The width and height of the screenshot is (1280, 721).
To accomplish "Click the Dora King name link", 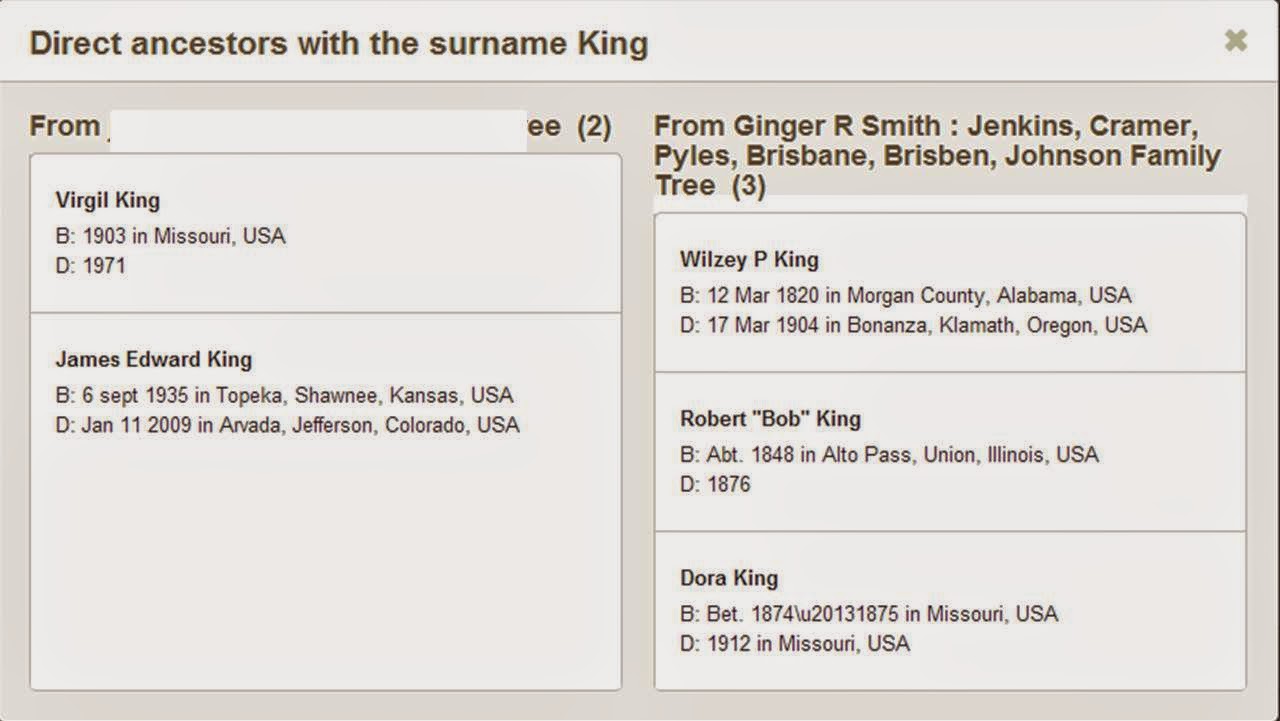I will tap(730, 578).
